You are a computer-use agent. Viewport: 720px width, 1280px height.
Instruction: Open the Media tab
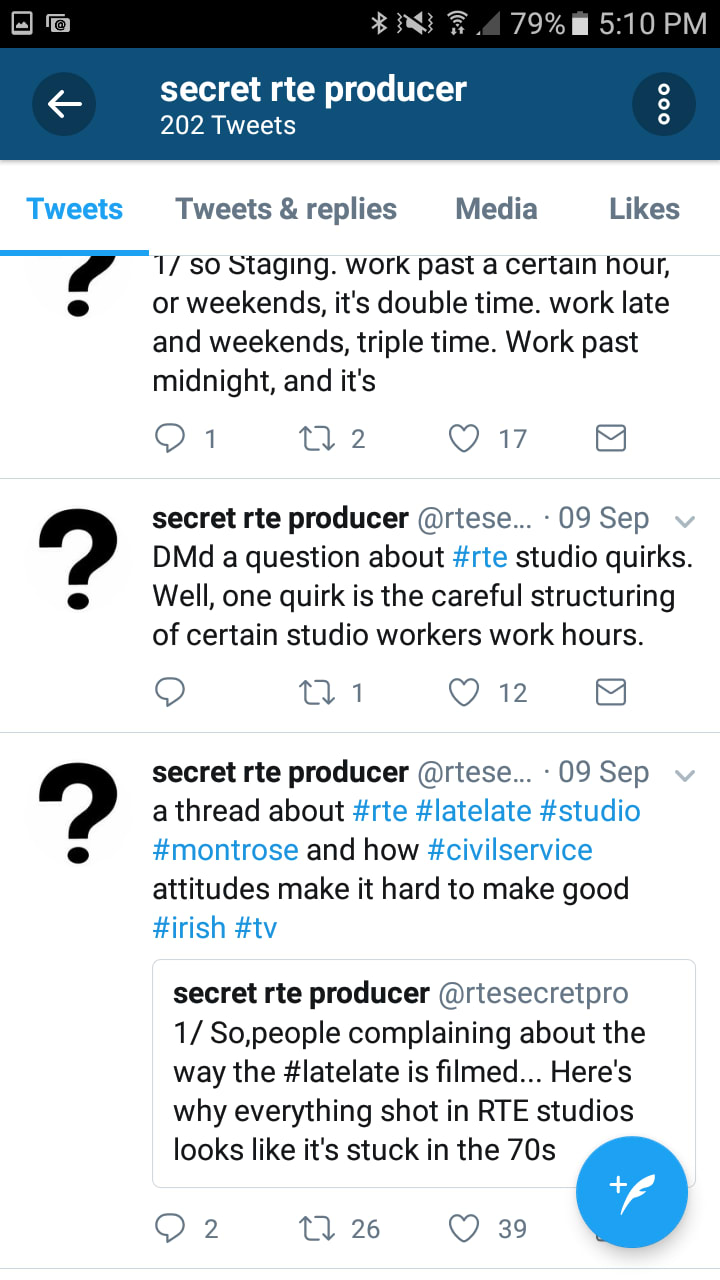(496, 209)
